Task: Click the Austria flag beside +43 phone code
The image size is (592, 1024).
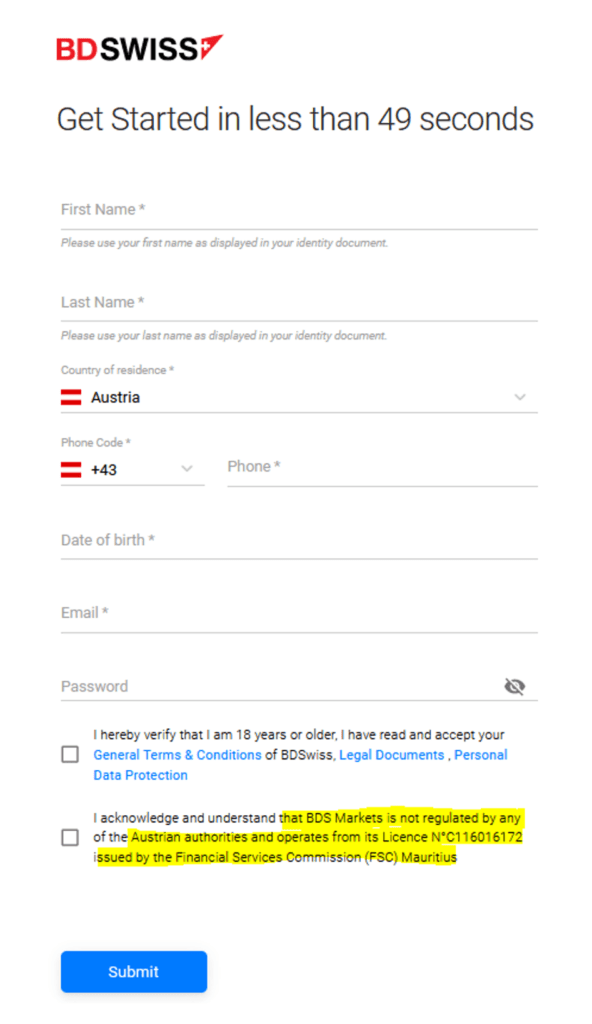Action: [x=71, y=470]
